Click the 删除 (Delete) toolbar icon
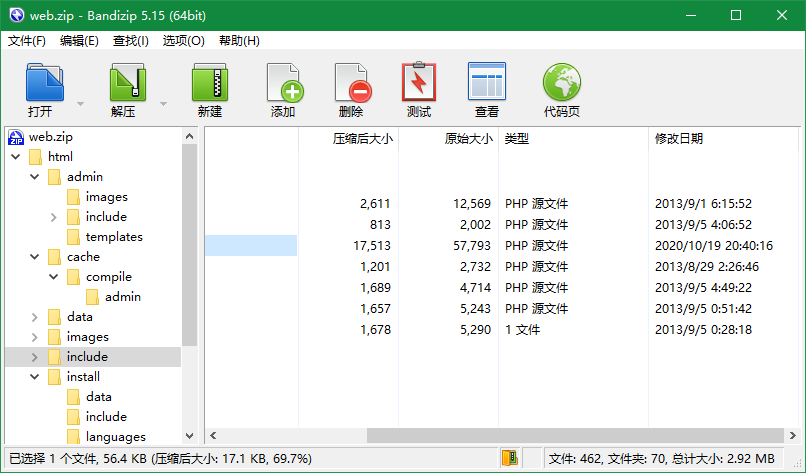 tap(353, 82)
